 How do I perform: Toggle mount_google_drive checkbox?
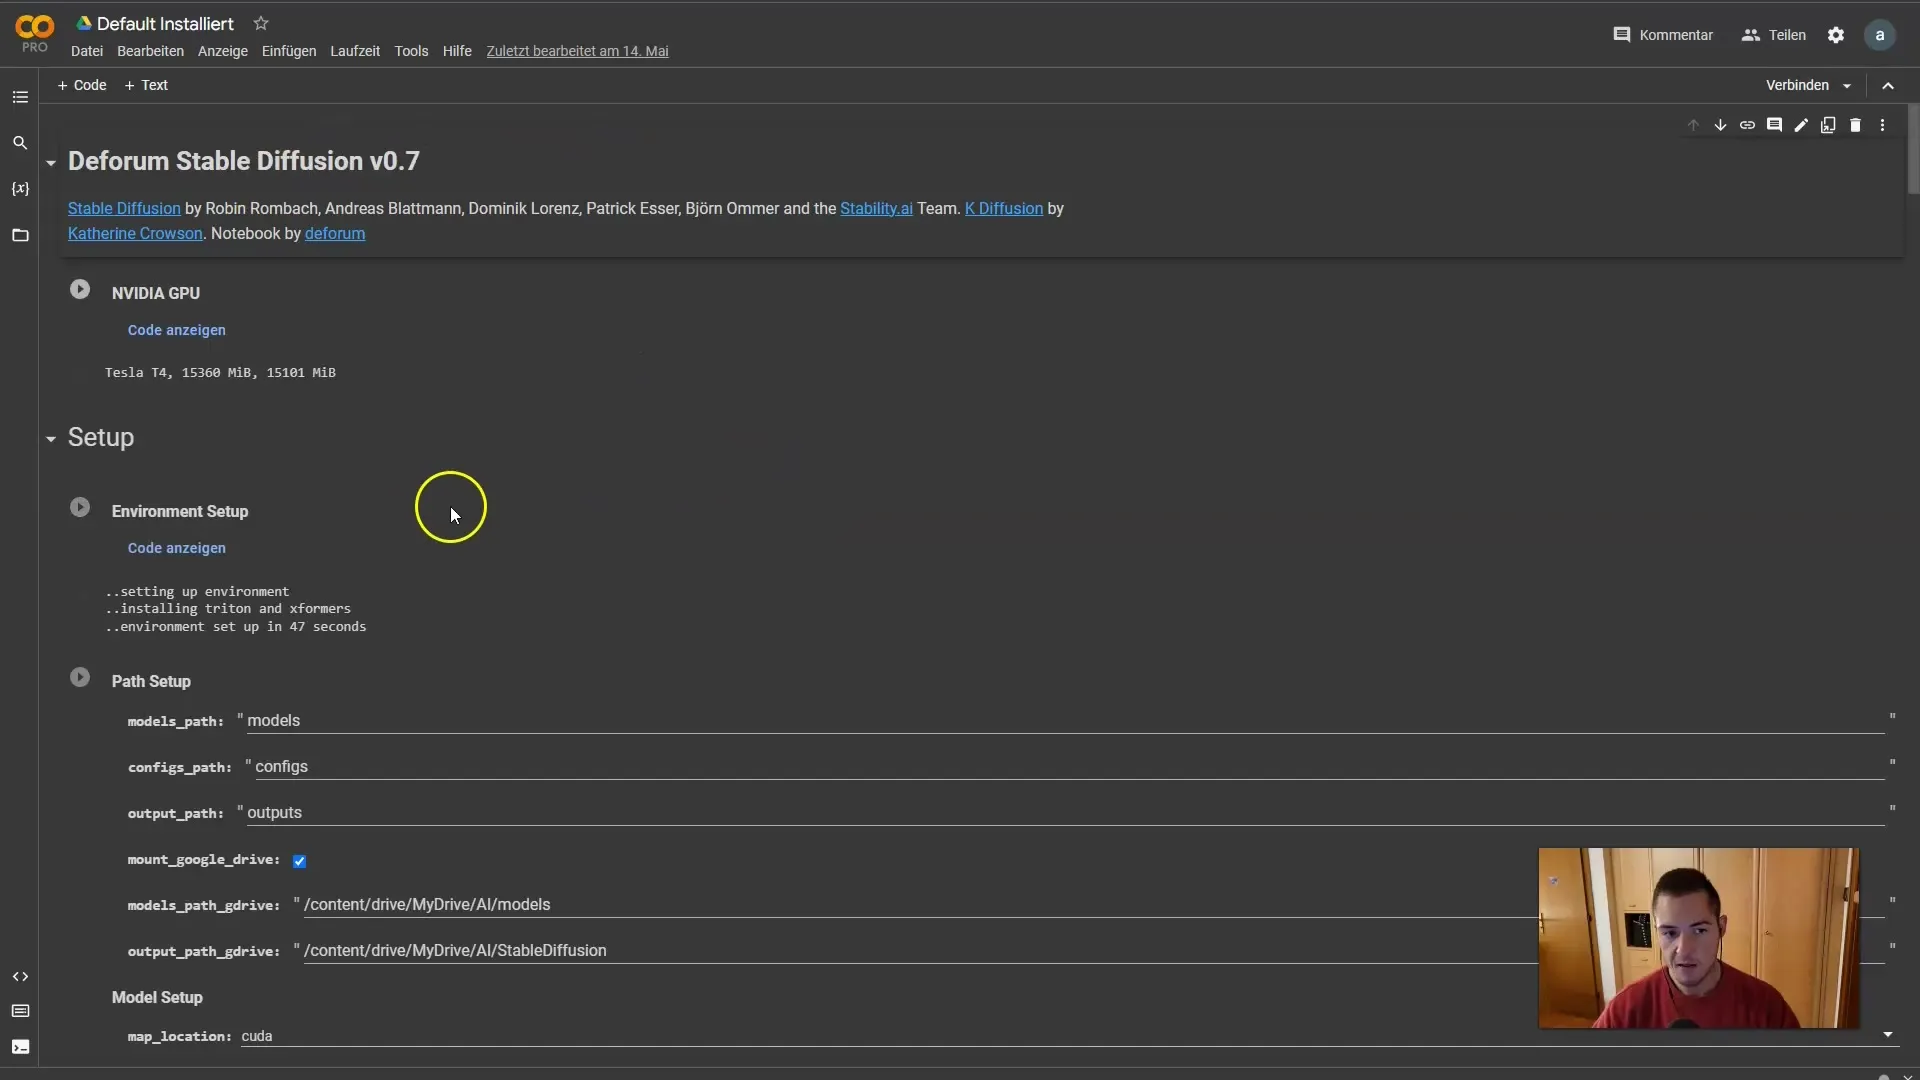click(x=297, y=860)
